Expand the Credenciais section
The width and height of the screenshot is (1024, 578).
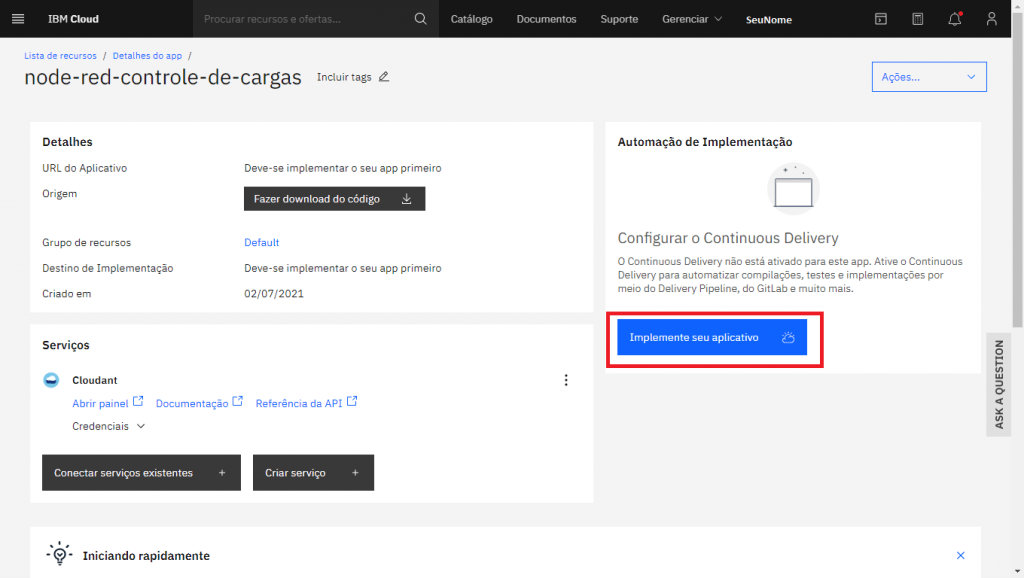pyautogui.click(x=108, y=426)
